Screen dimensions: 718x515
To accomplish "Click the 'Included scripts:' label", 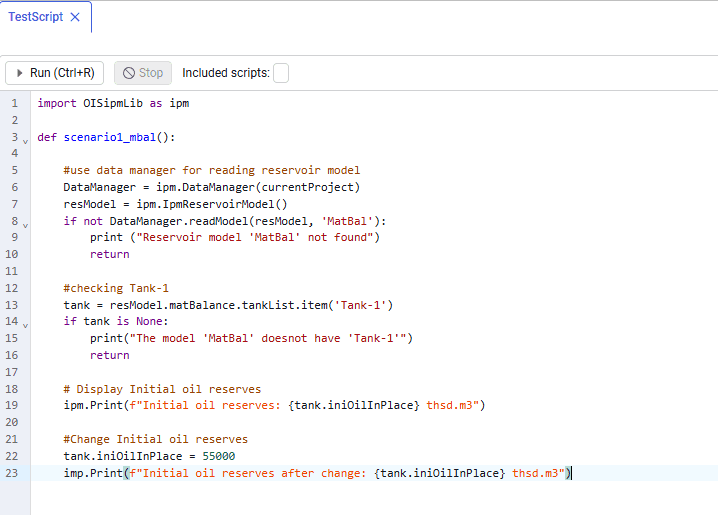I will point(226,73).
